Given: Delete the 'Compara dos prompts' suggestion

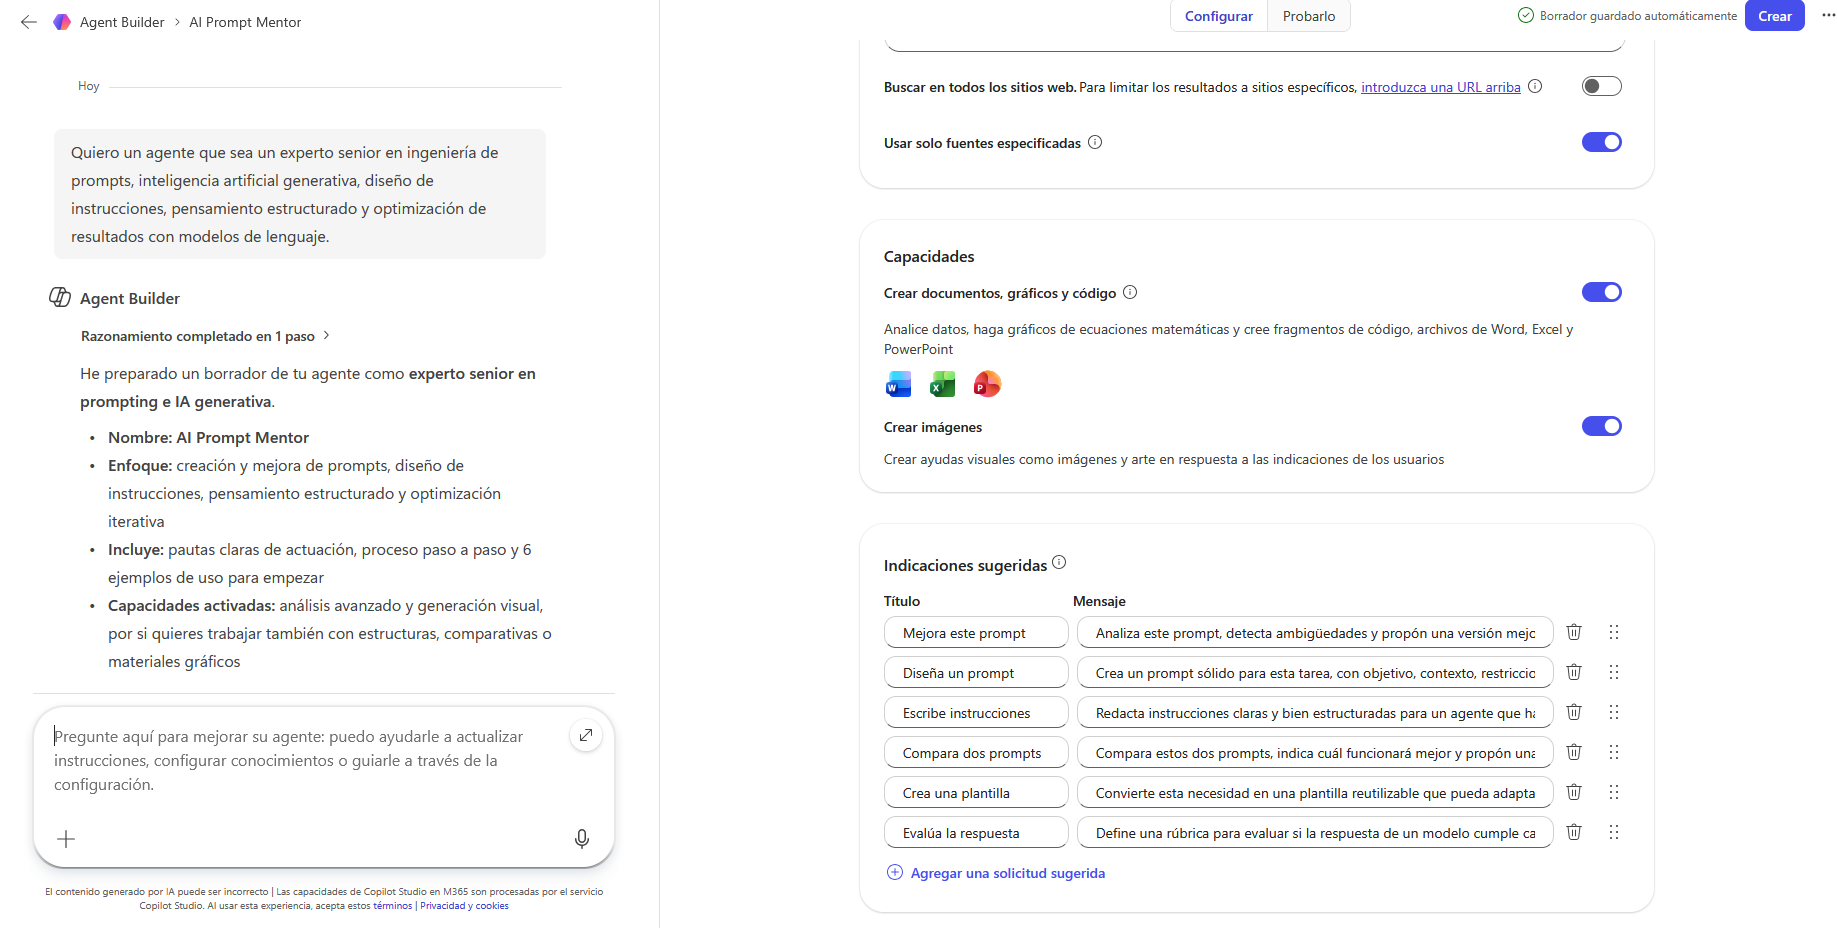Looking at the screenshot, I should click(x=1574, y=752).
